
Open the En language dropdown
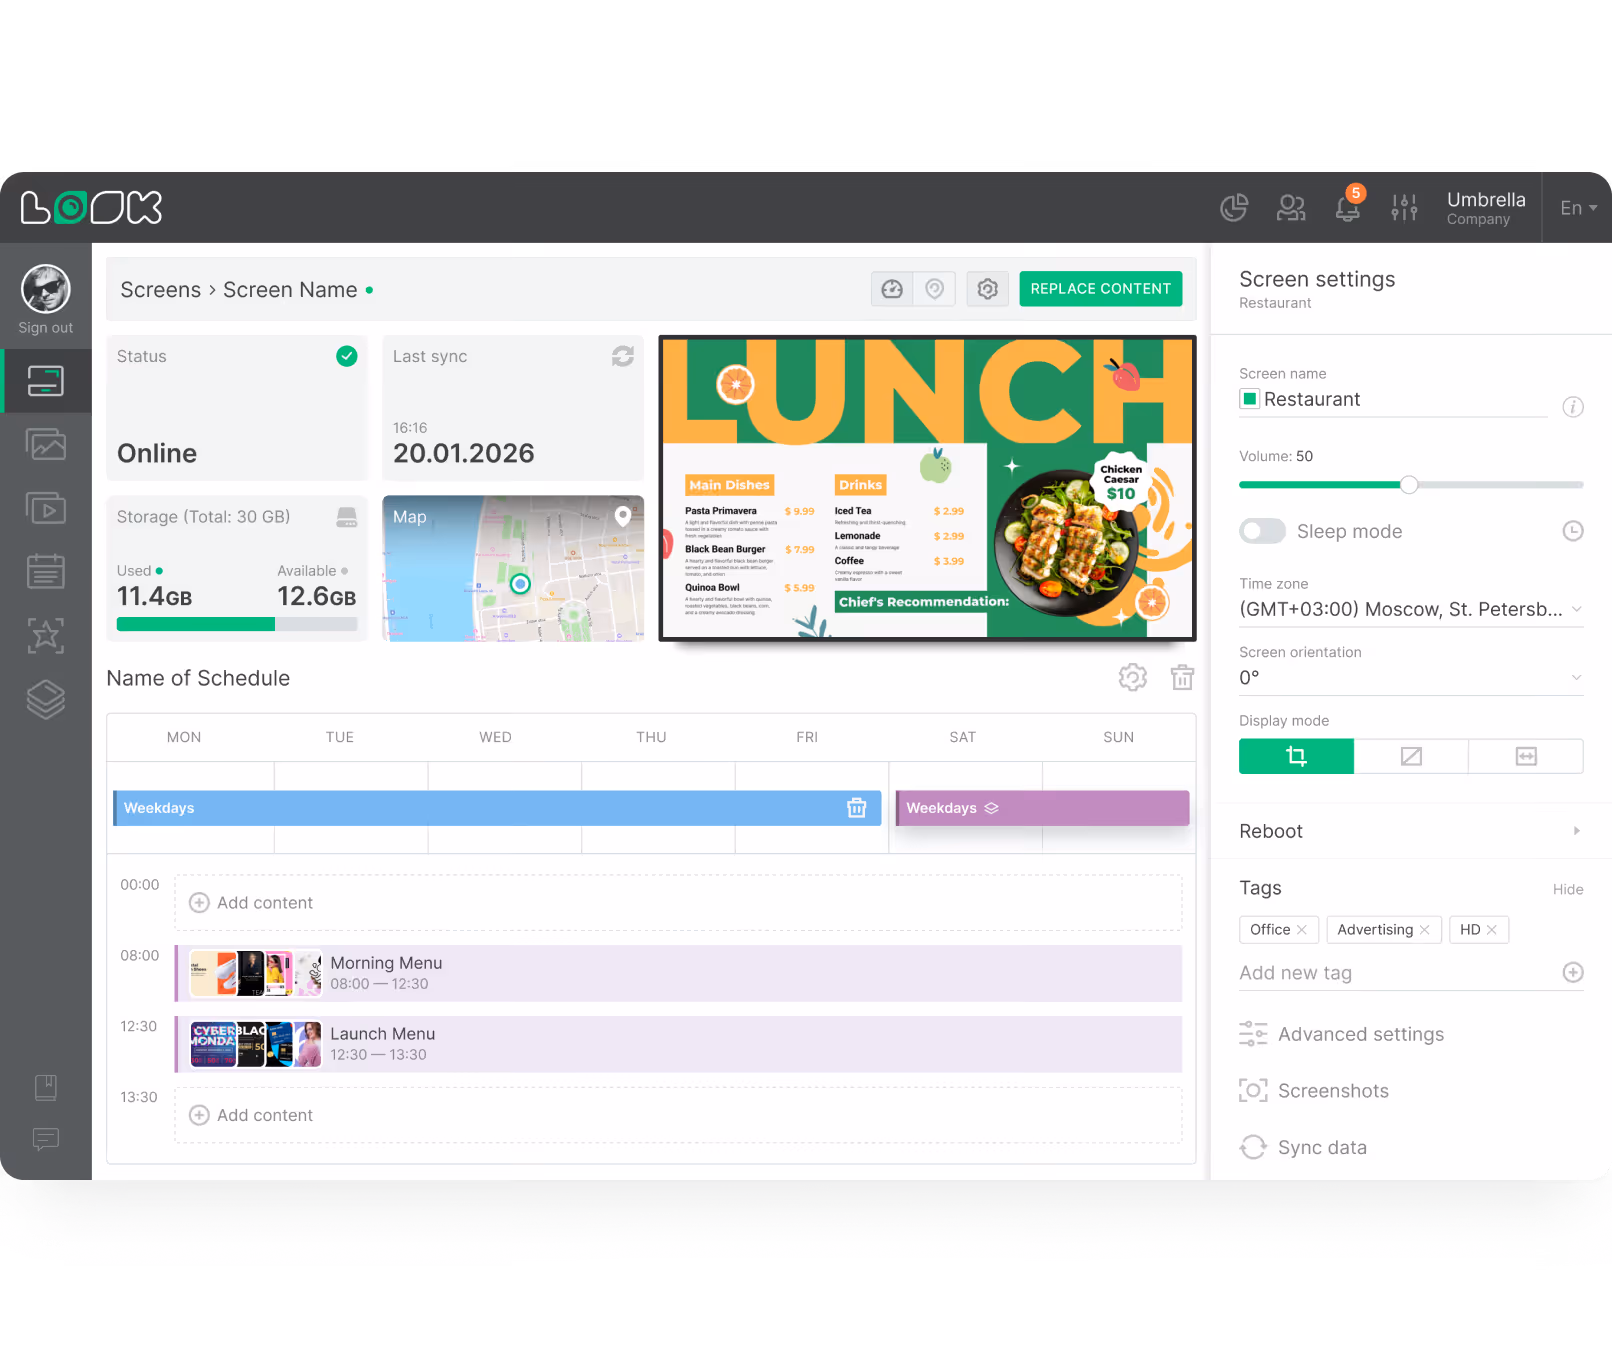click(x=1578, y=208)
